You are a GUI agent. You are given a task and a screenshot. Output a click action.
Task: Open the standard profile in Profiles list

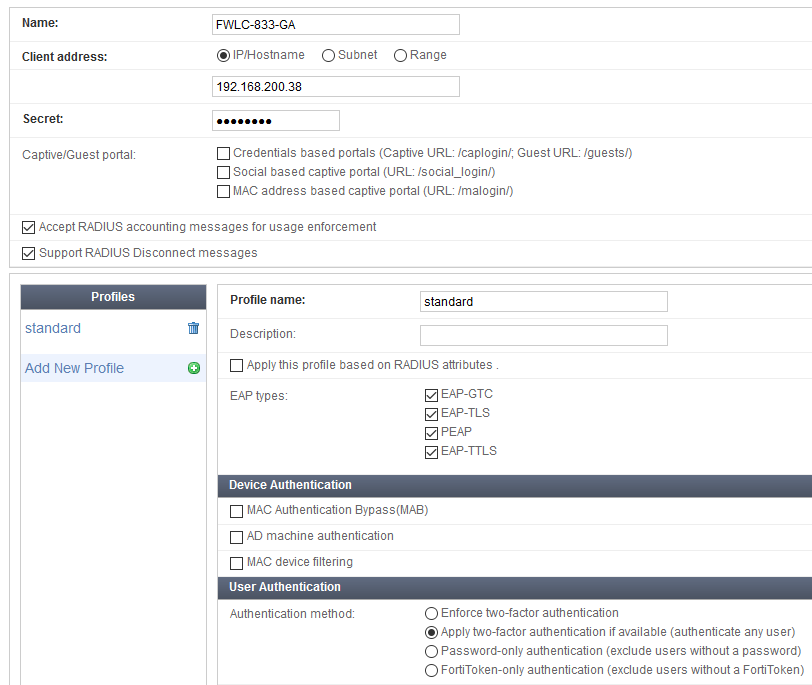(53, 328)
